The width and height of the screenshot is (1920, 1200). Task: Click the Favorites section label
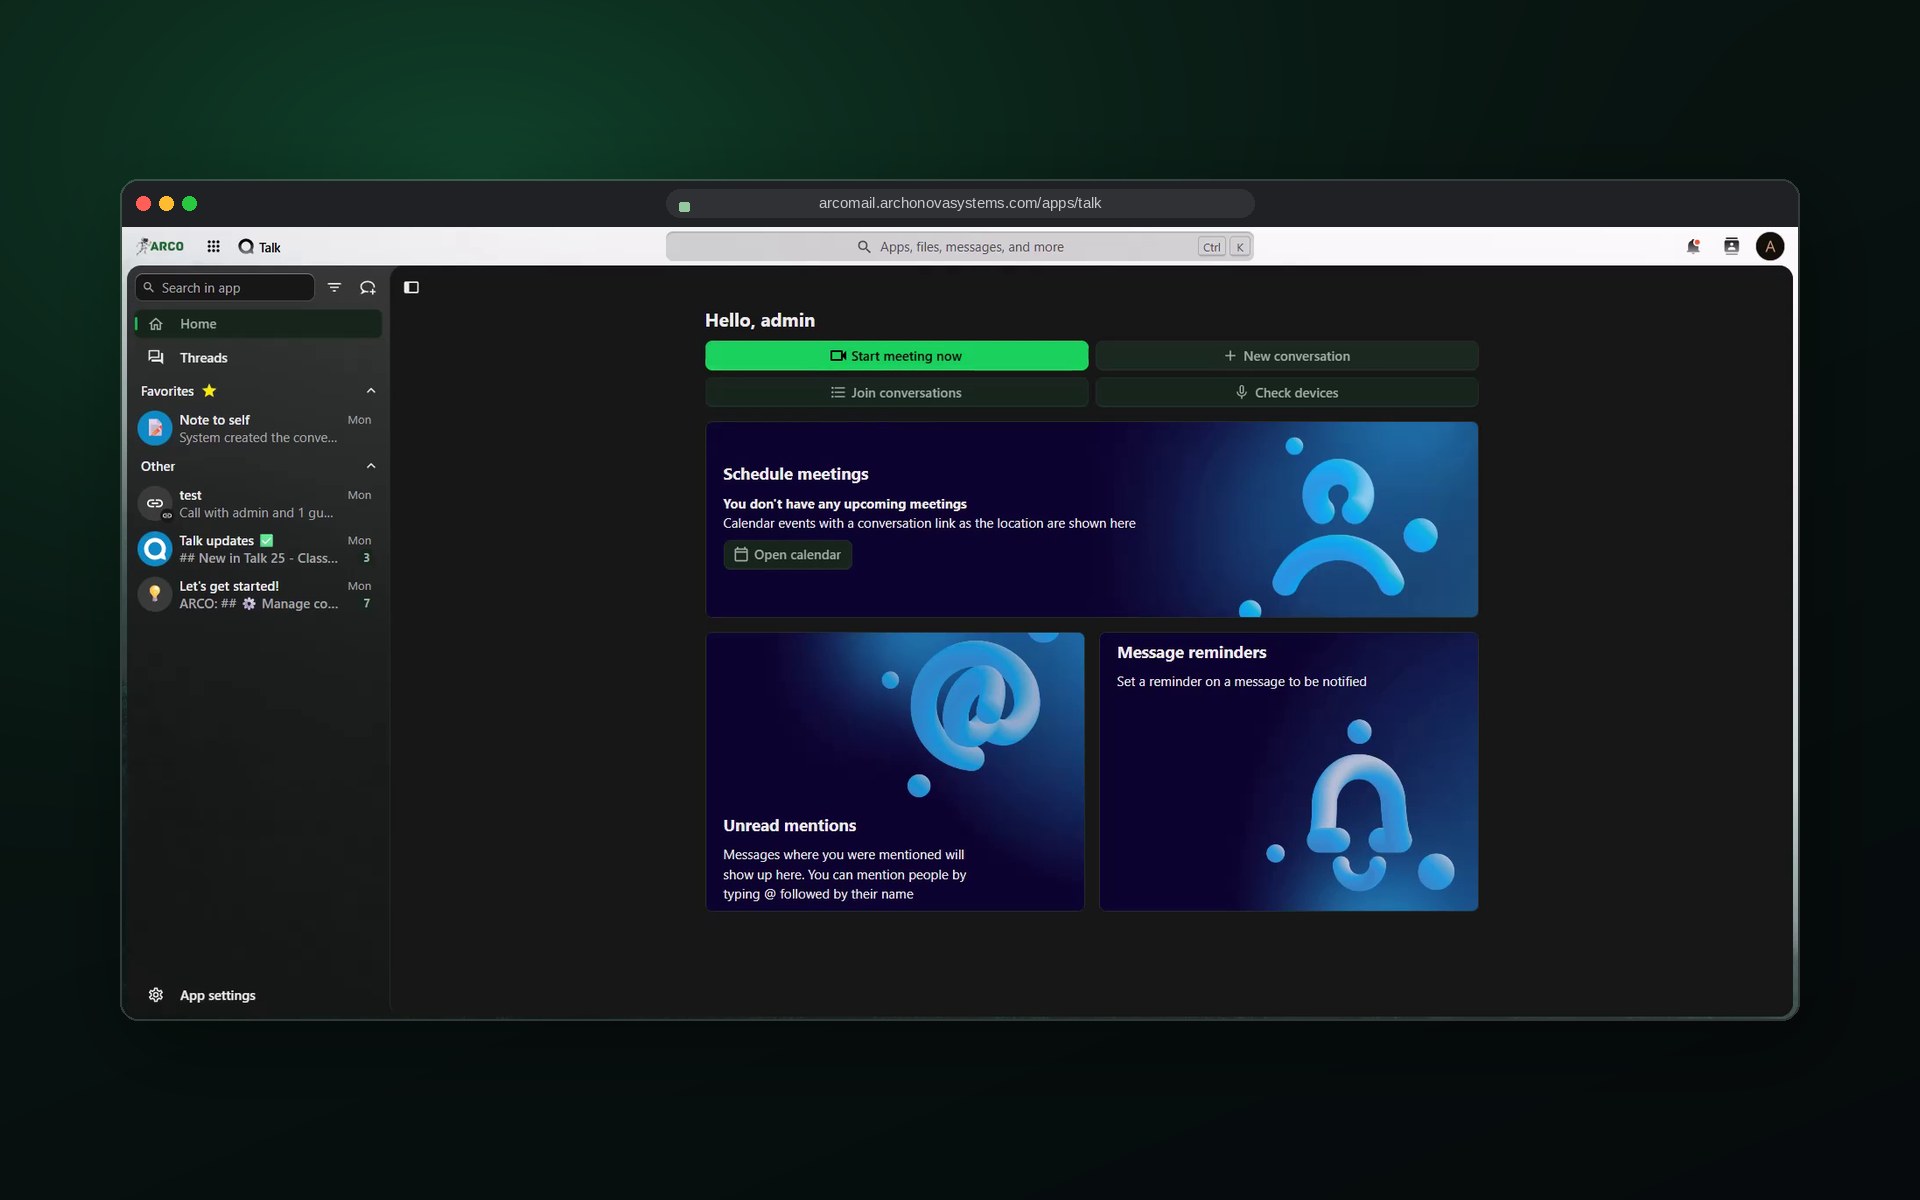click(167, 391)
